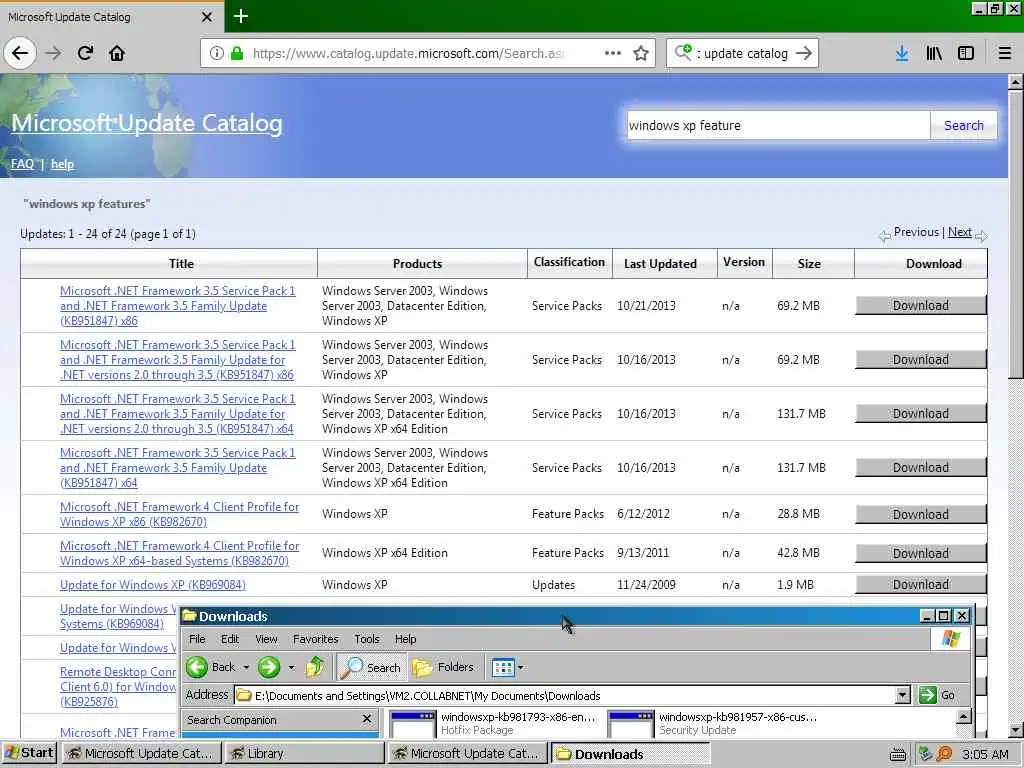Toggle the Firefox sidebar icon
The height and width of the screenshot is (768, 1024).
pyautogui.click(x=966, y=53)
